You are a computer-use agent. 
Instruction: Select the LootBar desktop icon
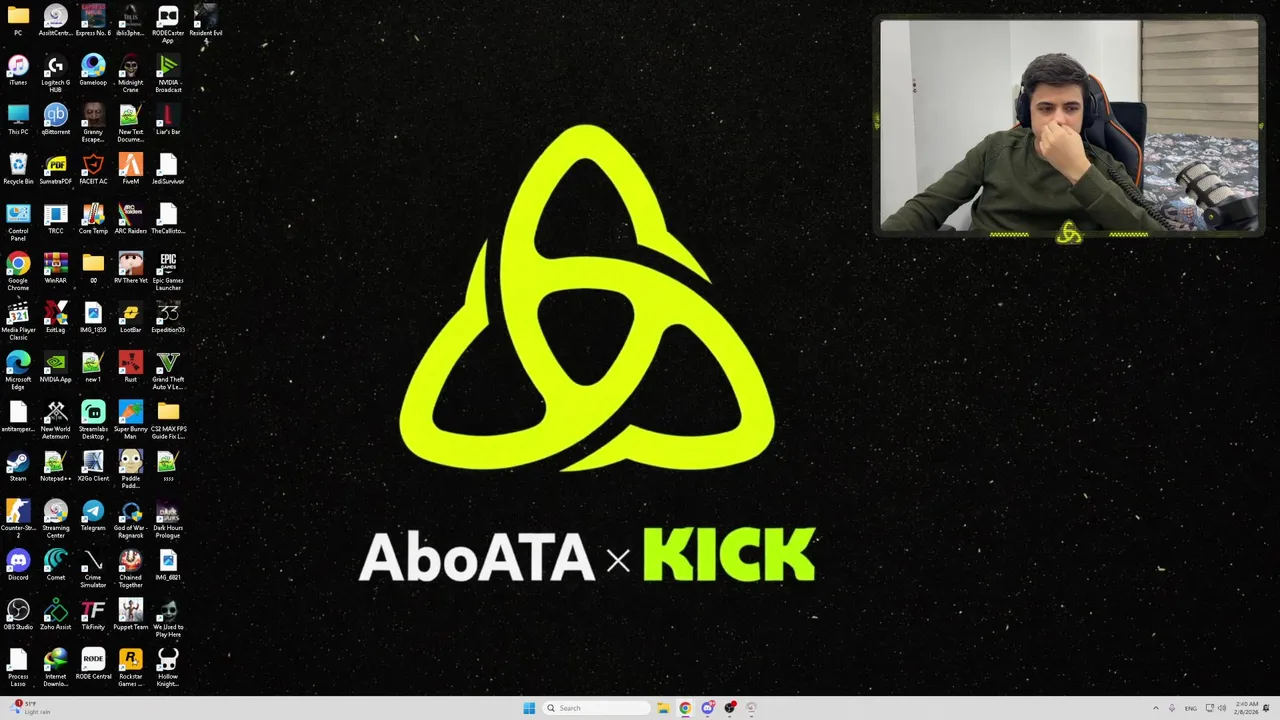point(130,318)
